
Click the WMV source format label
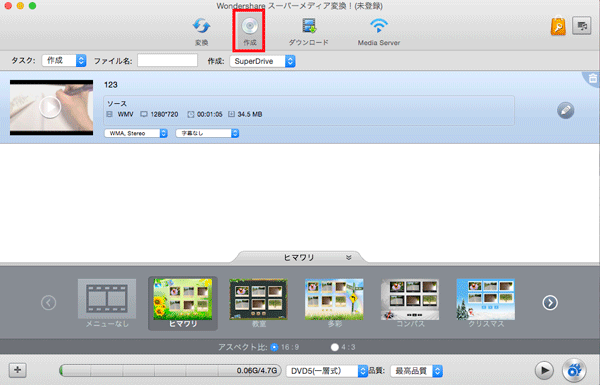pyautogui.click(x=125, y=114)
